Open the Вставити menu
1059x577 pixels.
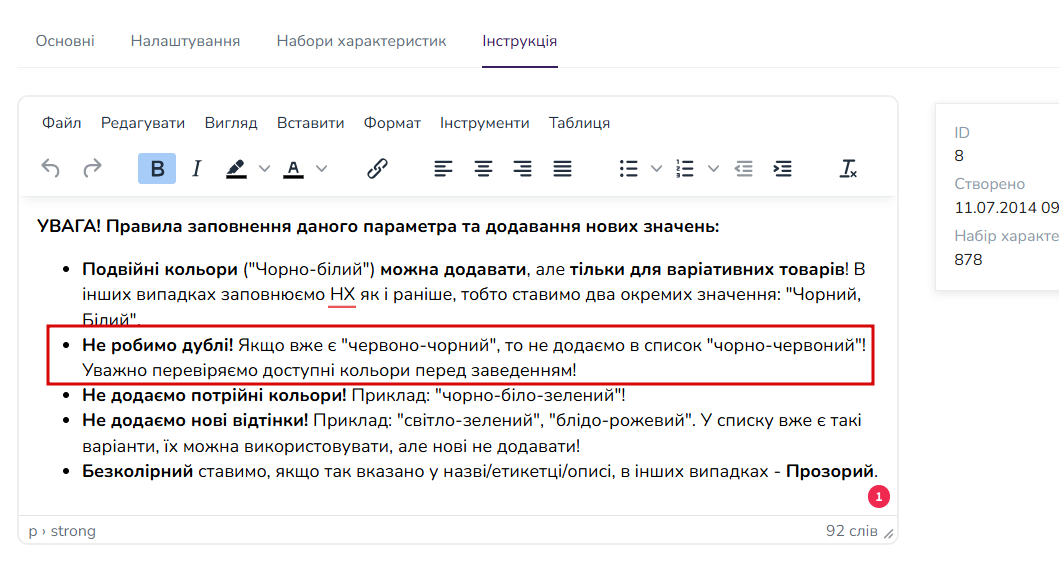(311, 123)
